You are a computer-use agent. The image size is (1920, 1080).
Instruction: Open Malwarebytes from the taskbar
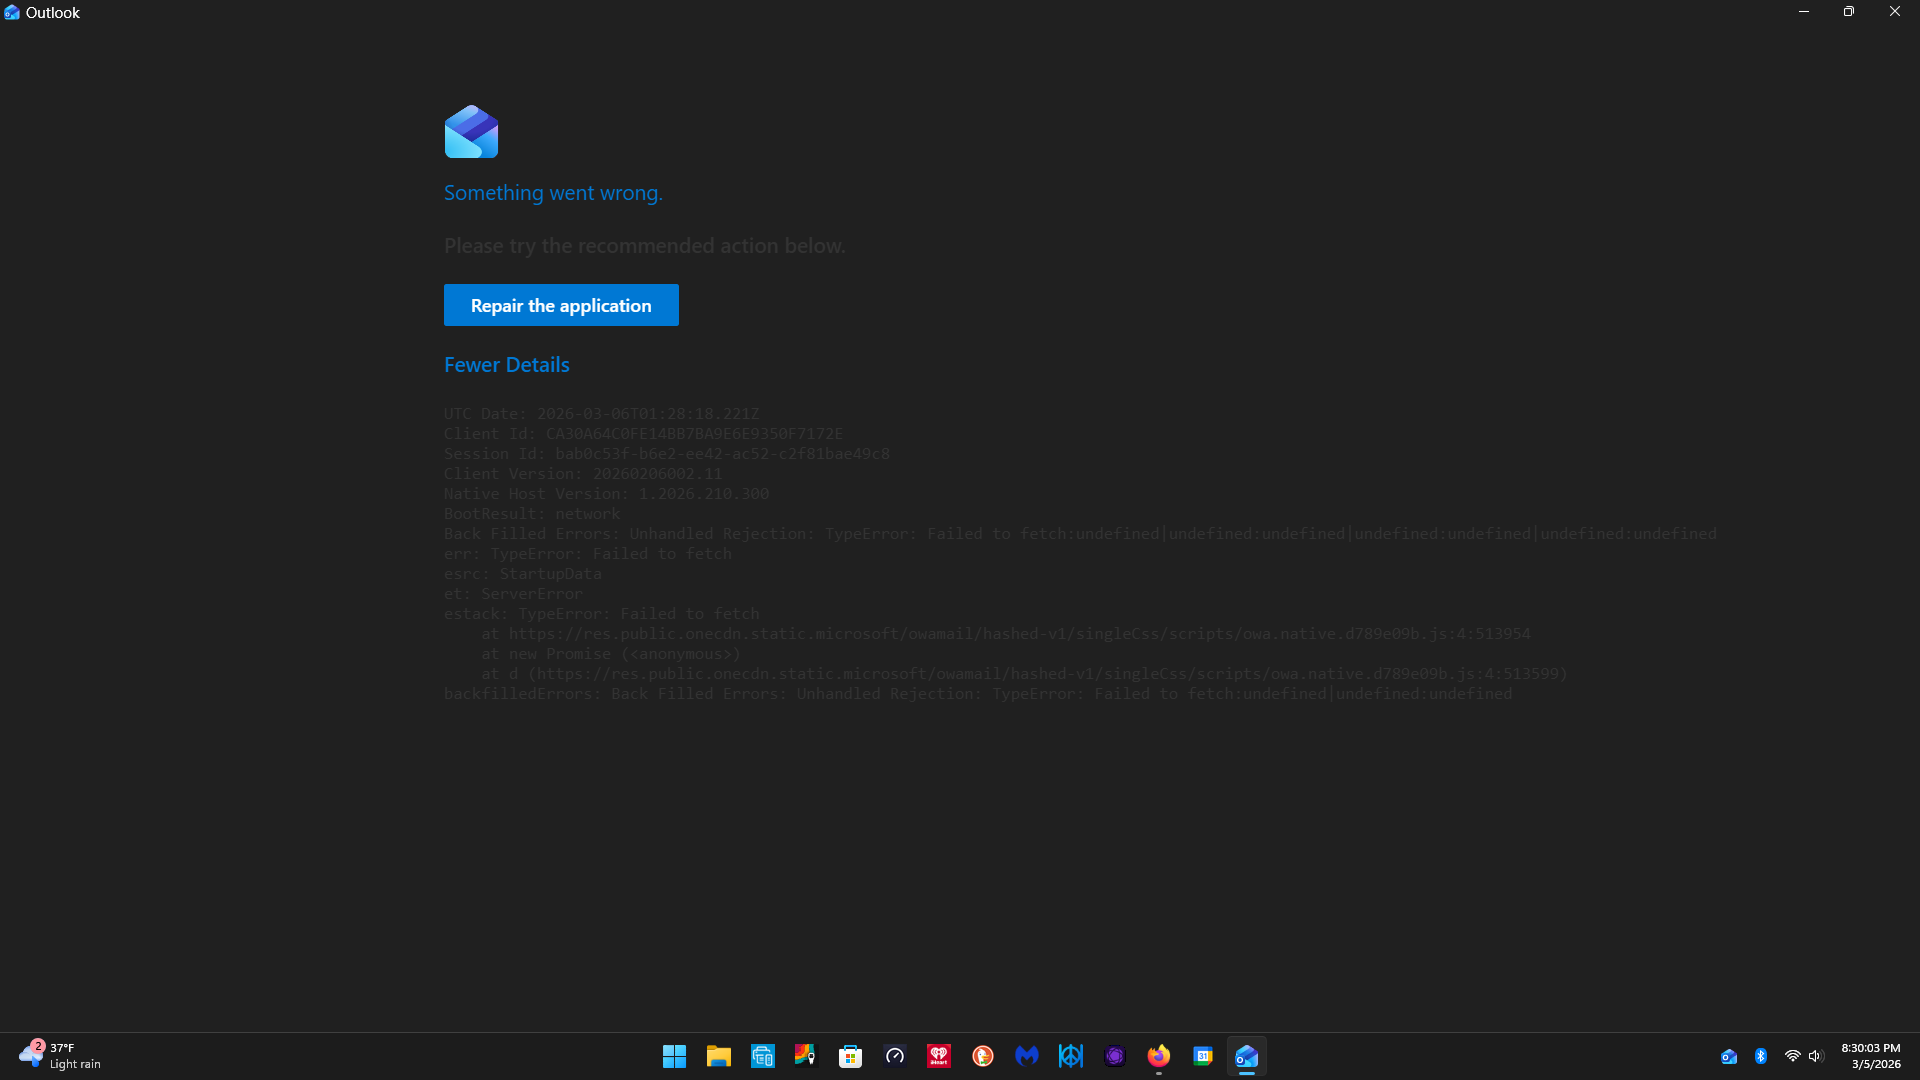point(1026,1056)
